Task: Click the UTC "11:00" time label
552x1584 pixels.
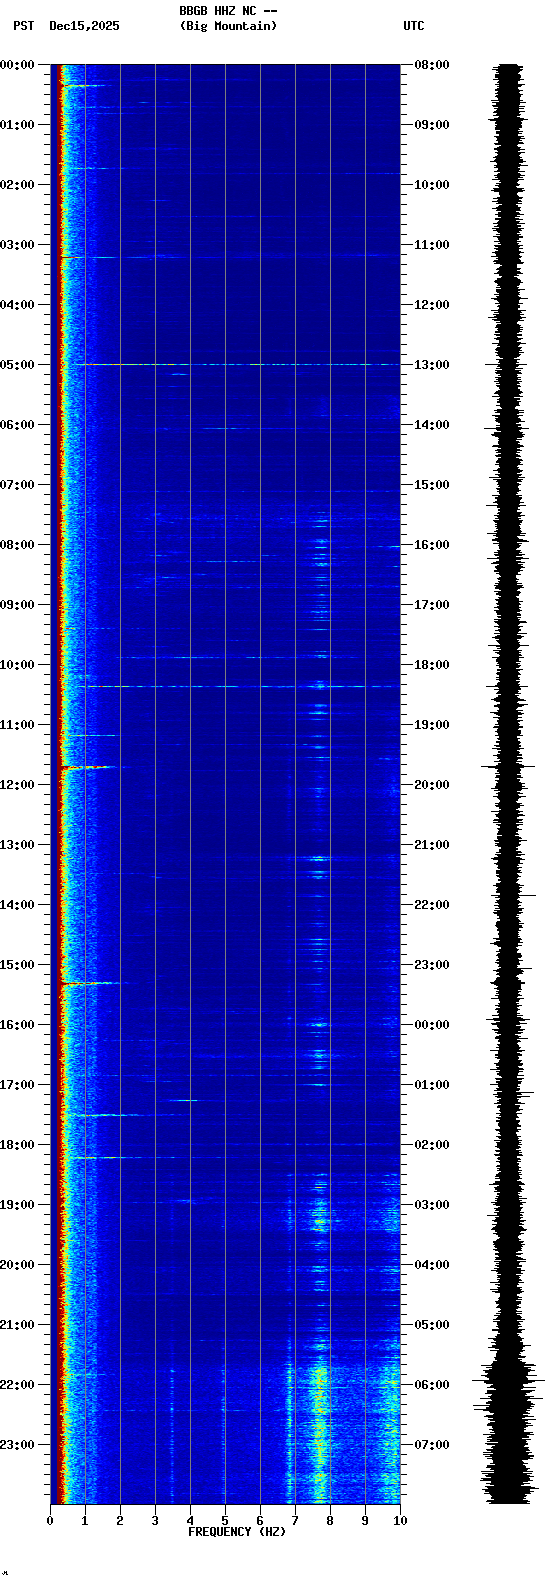Action: click(x=432, y=245)
